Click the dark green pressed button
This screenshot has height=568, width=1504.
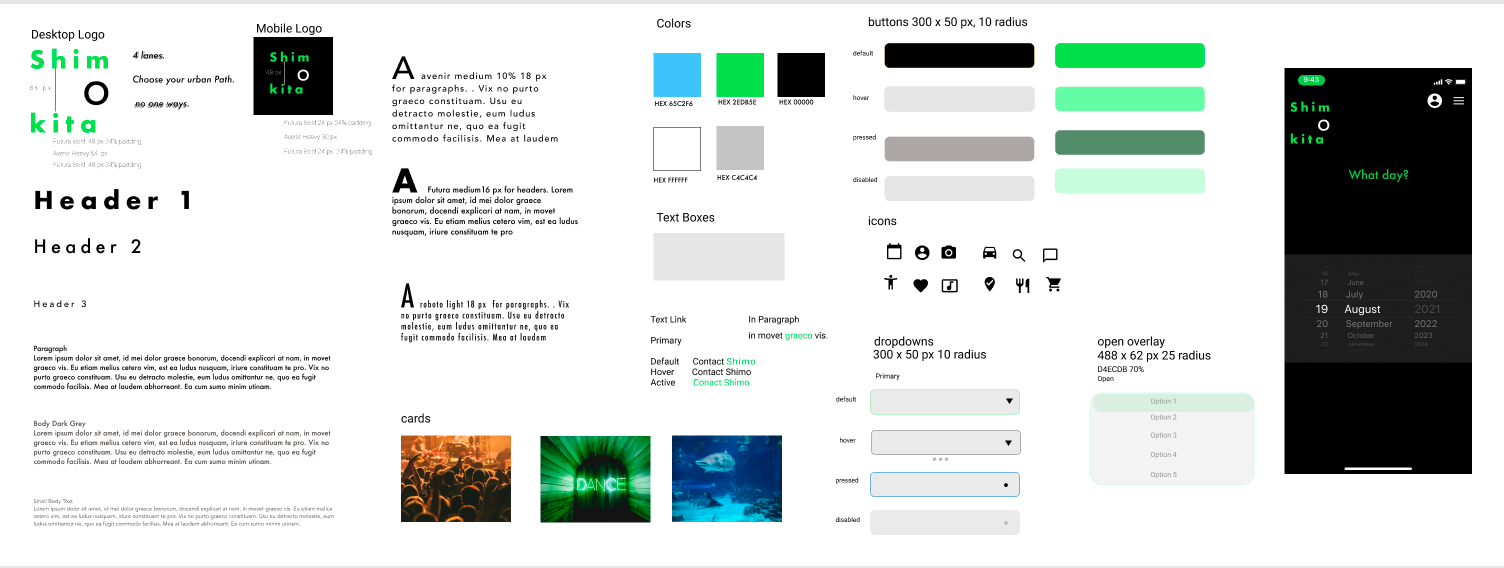tap(1130, 143)
